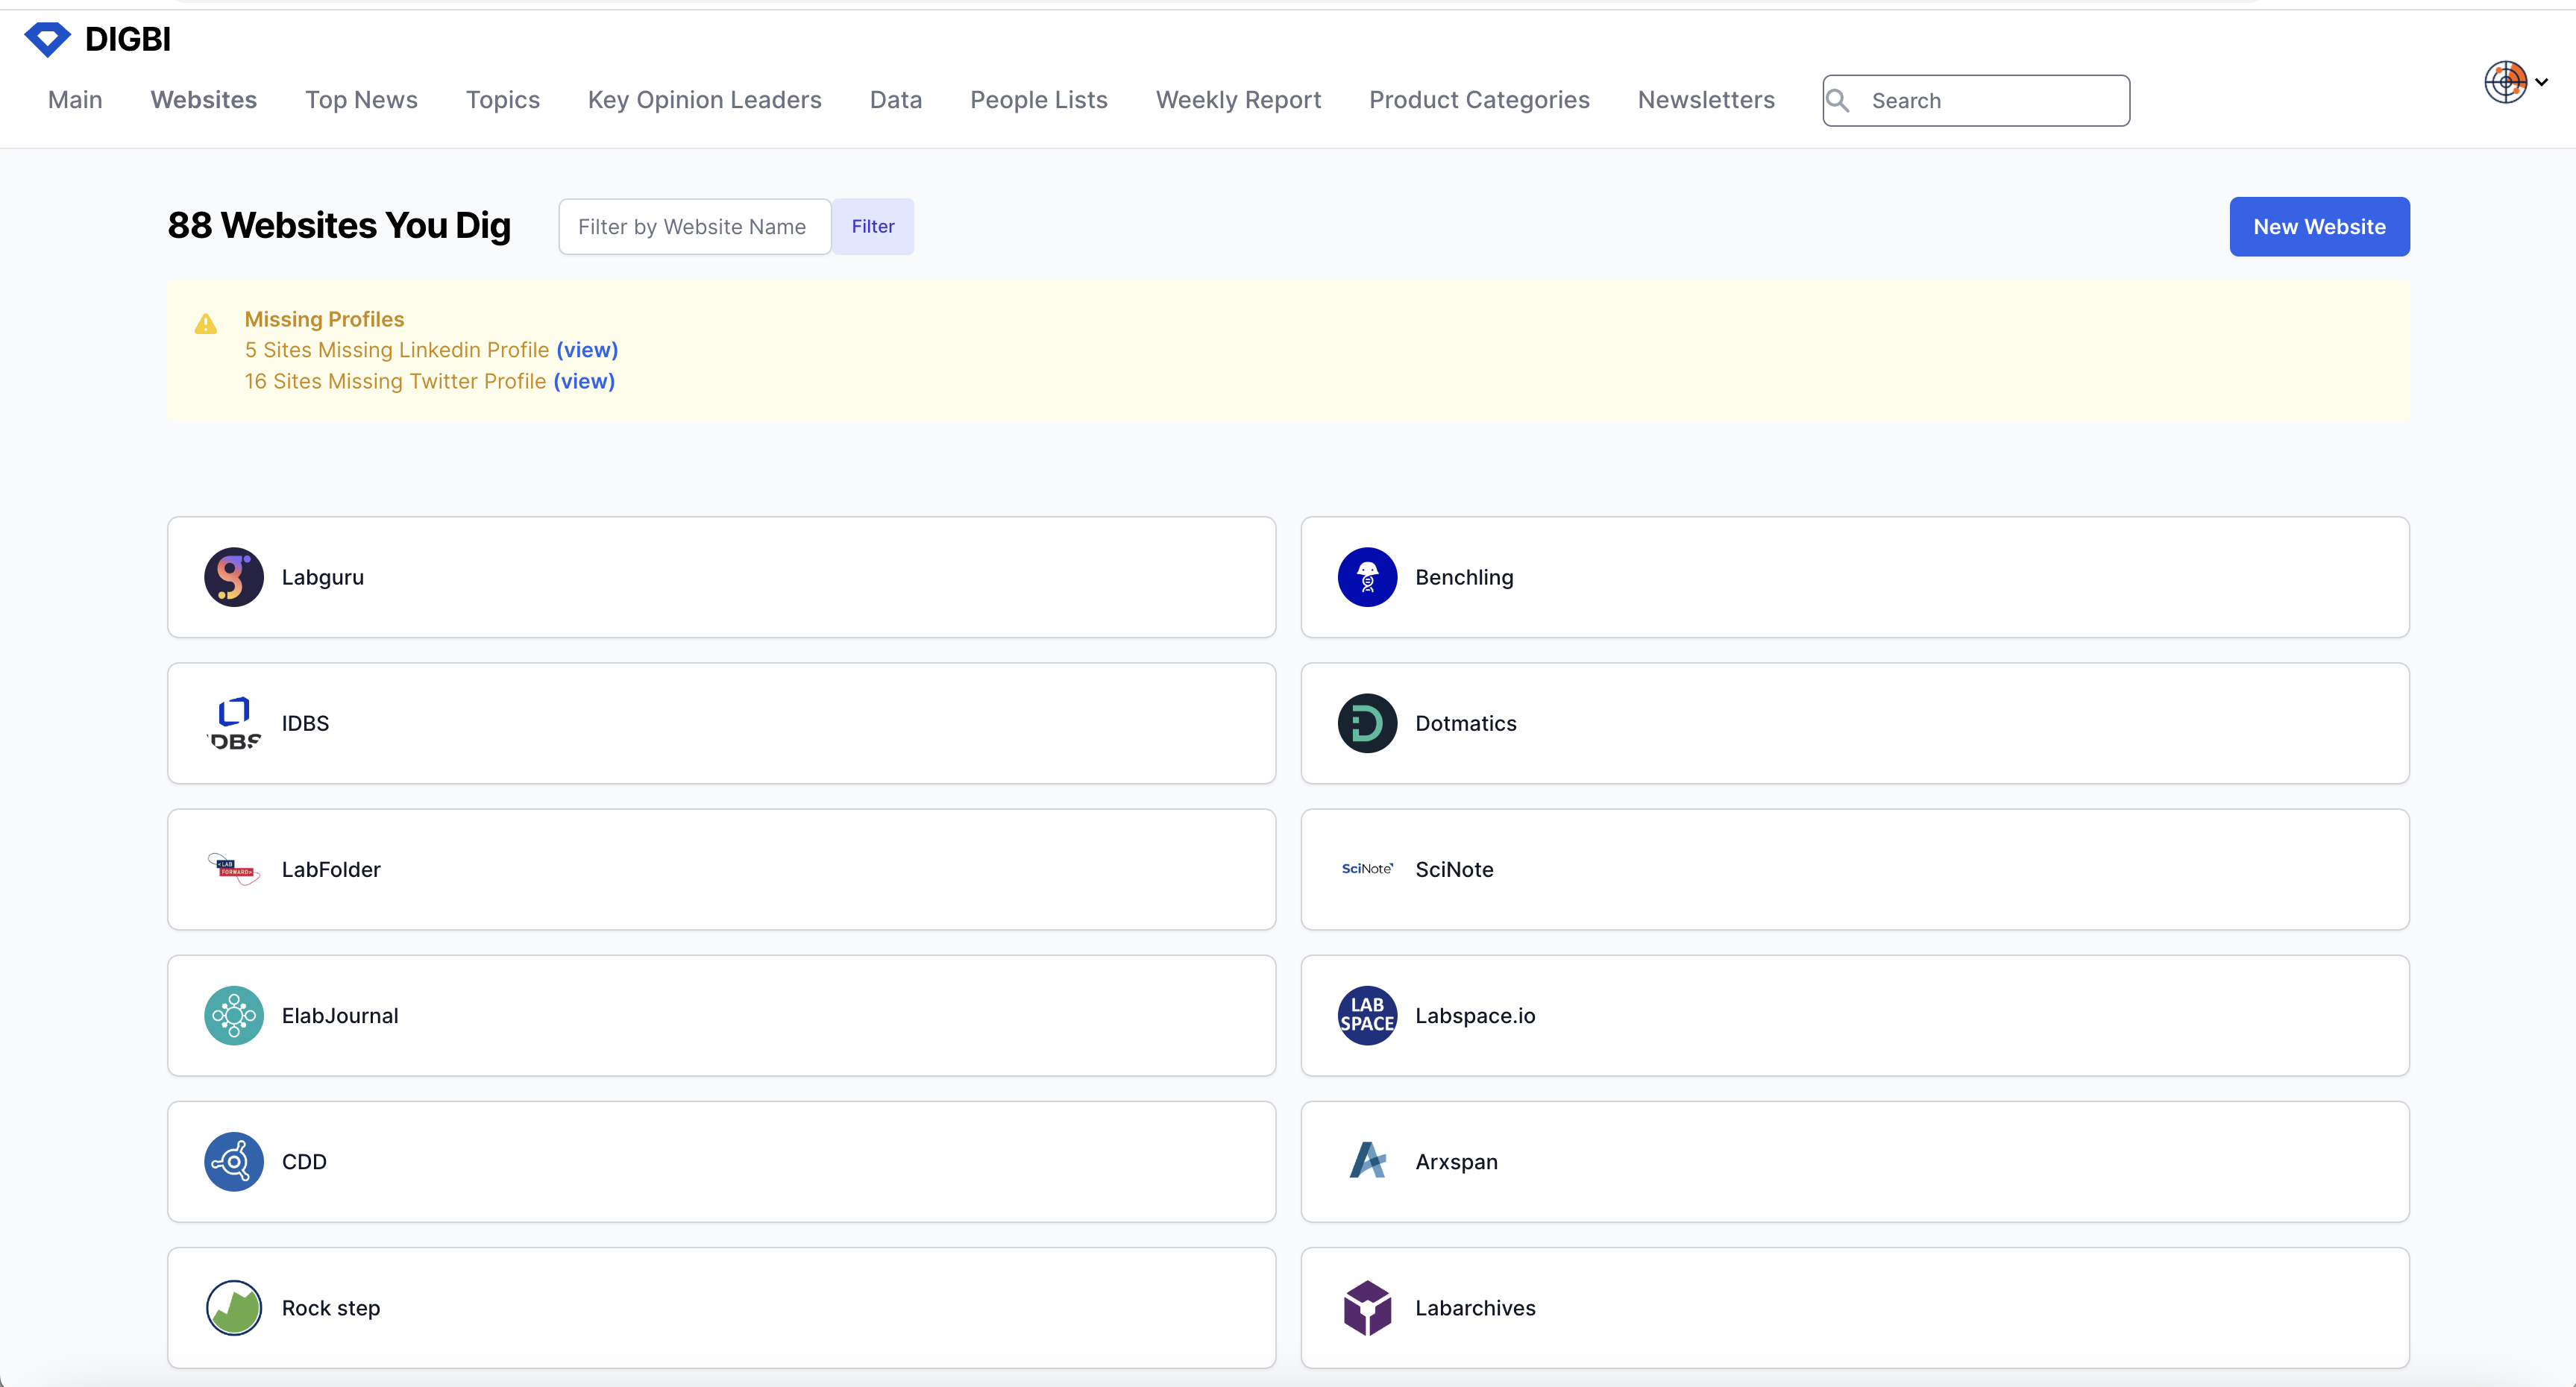
Task: View sites missing Twitter profile
Action: 584,381
